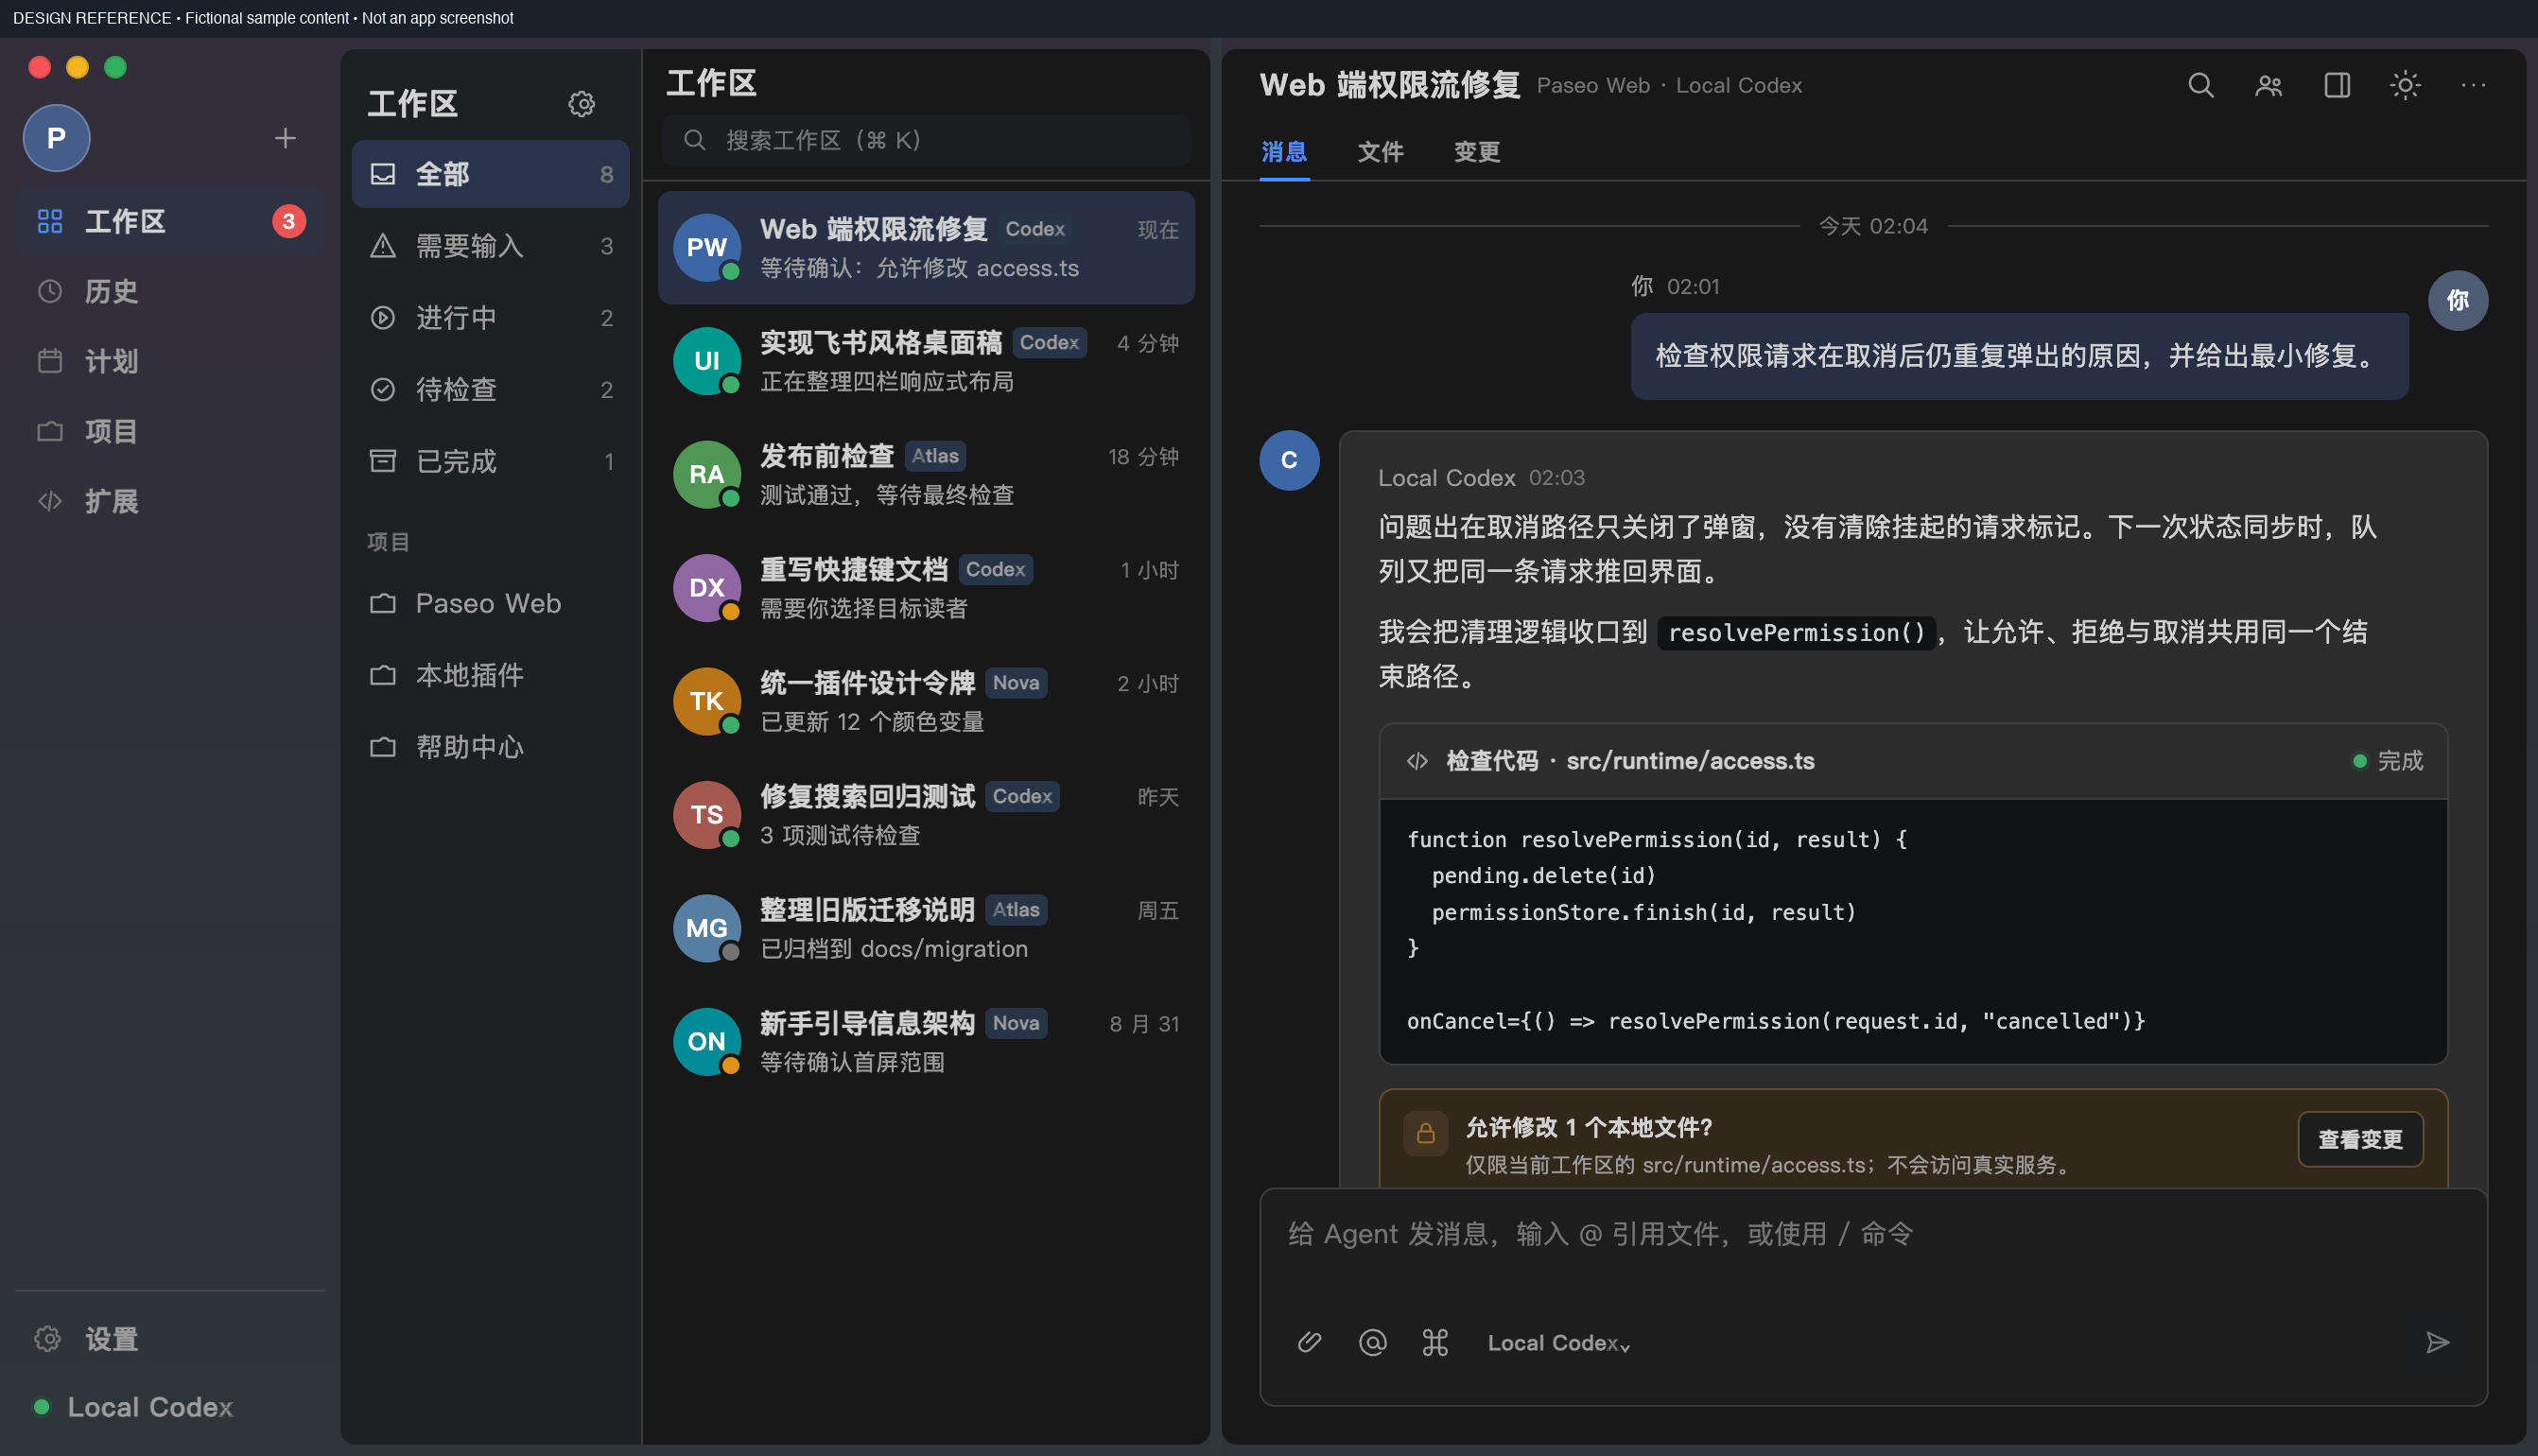Click Local Codex status at sidebar bottom
This screenshot has width=2538, height=1456.
134,1407
